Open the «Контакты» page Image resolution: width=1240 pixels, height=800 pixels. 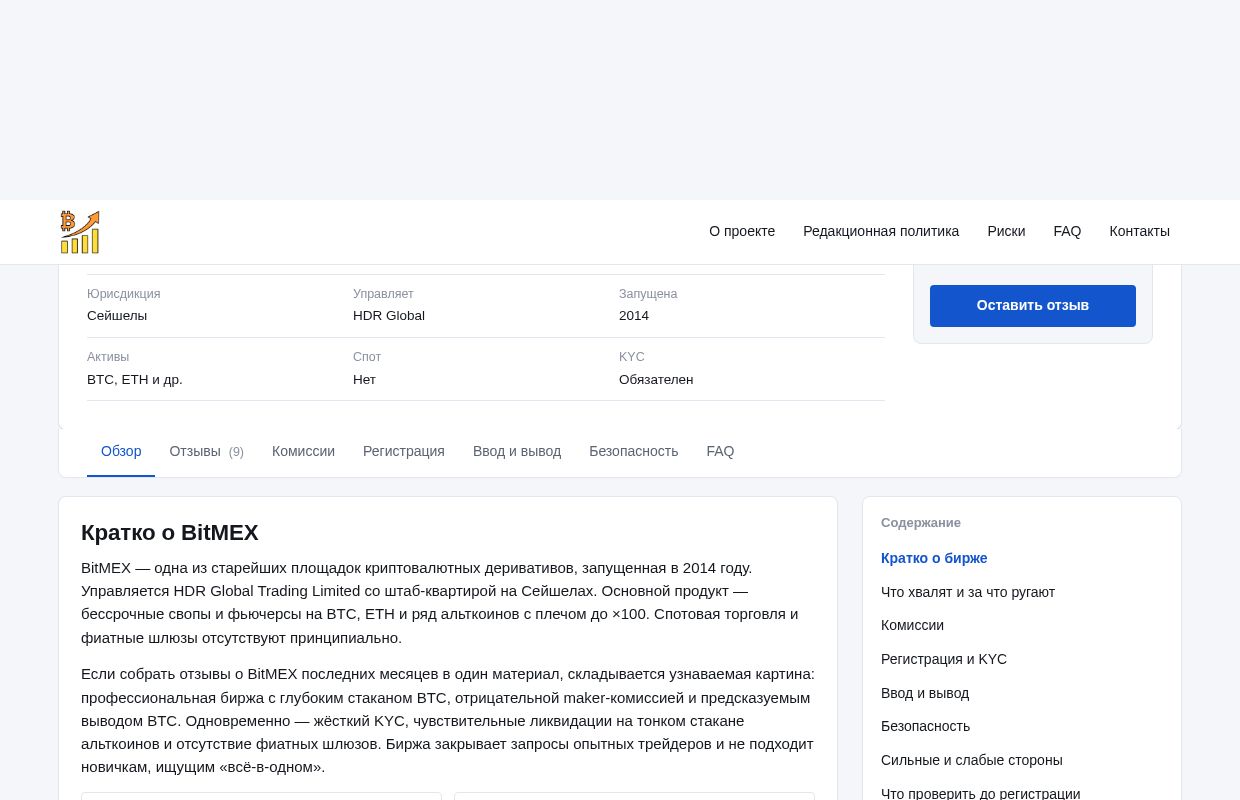click(1139, 231)
